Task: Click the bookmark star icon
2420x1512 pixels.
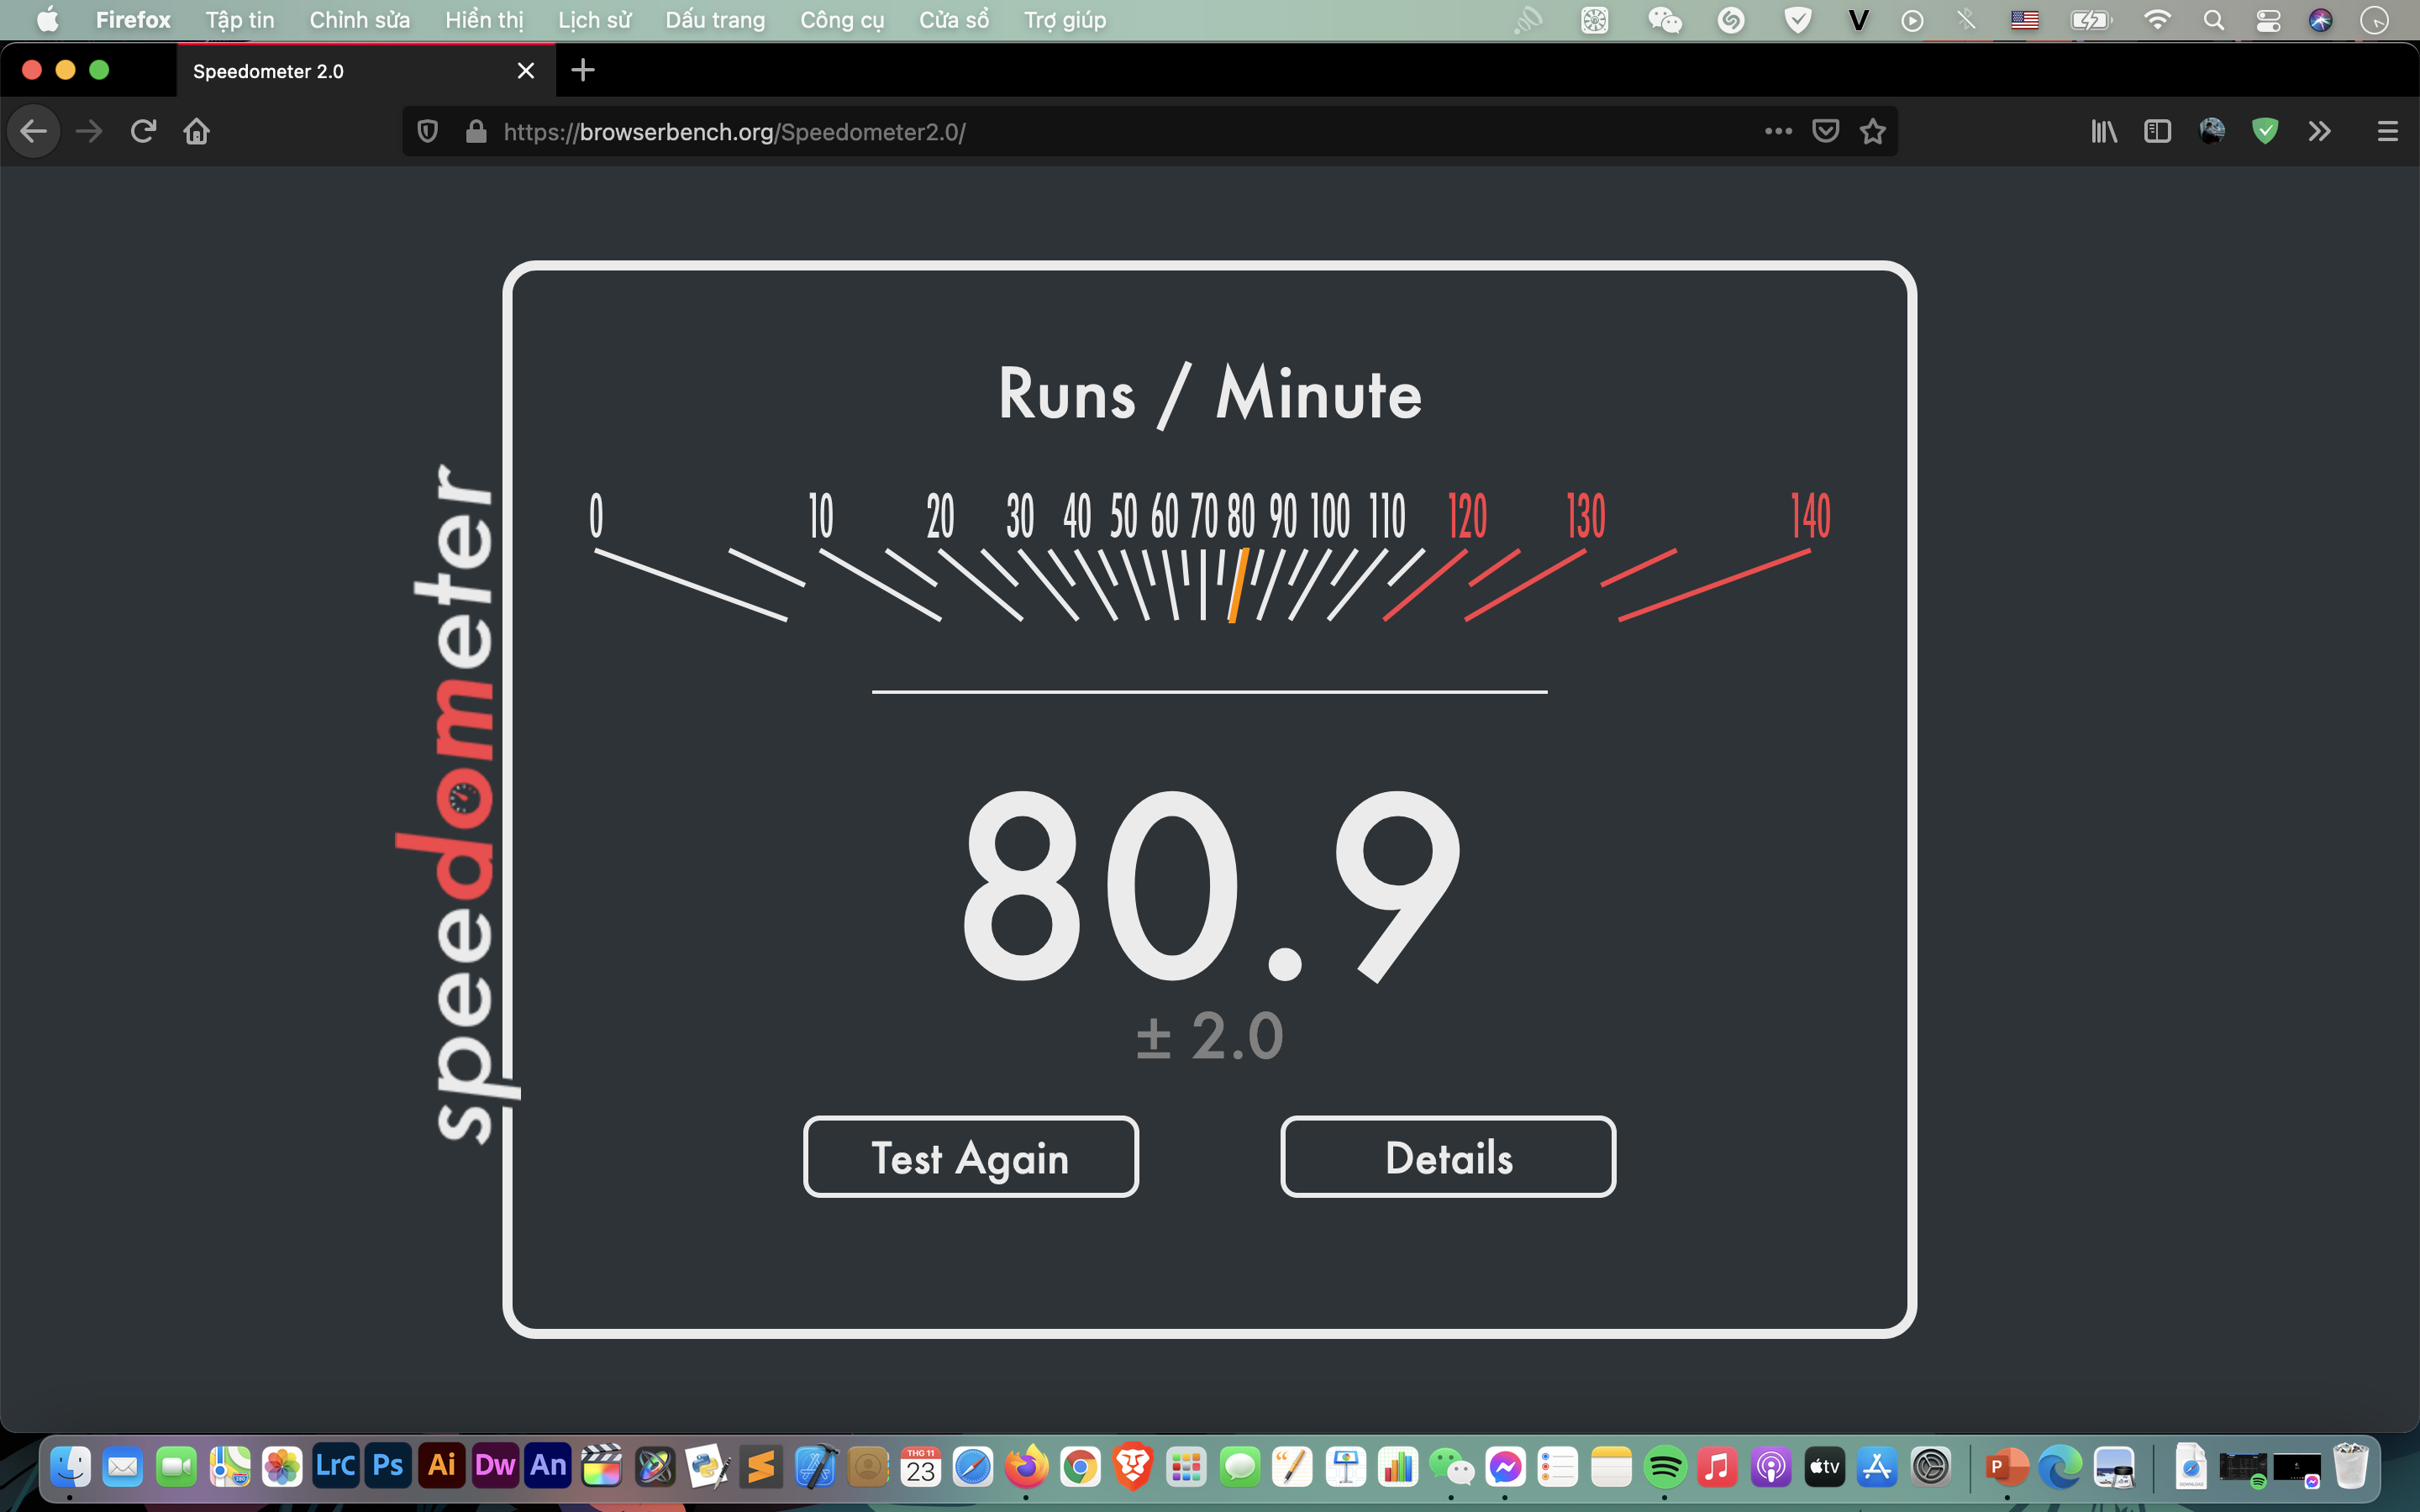Action: click(x=1873, y=131)
